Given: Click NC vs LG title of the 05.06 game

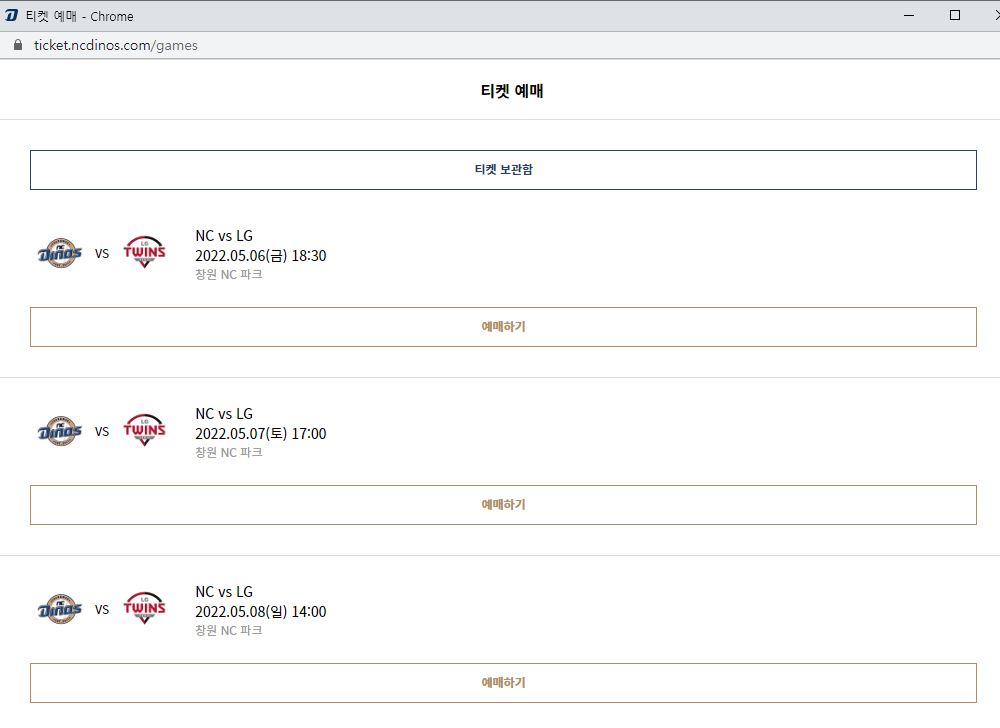Looking at the screenshot, I should pyautogui.click(x=224, y=236).
